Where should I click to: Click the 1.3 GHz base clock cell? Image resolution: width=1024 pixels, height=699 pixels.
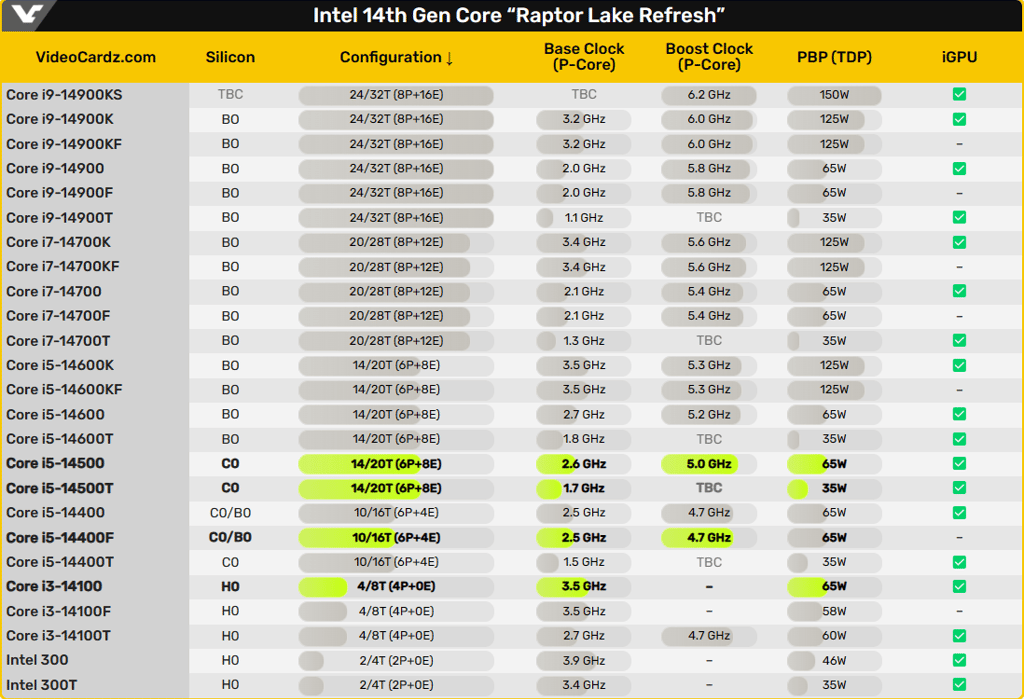tap(584, 340)
